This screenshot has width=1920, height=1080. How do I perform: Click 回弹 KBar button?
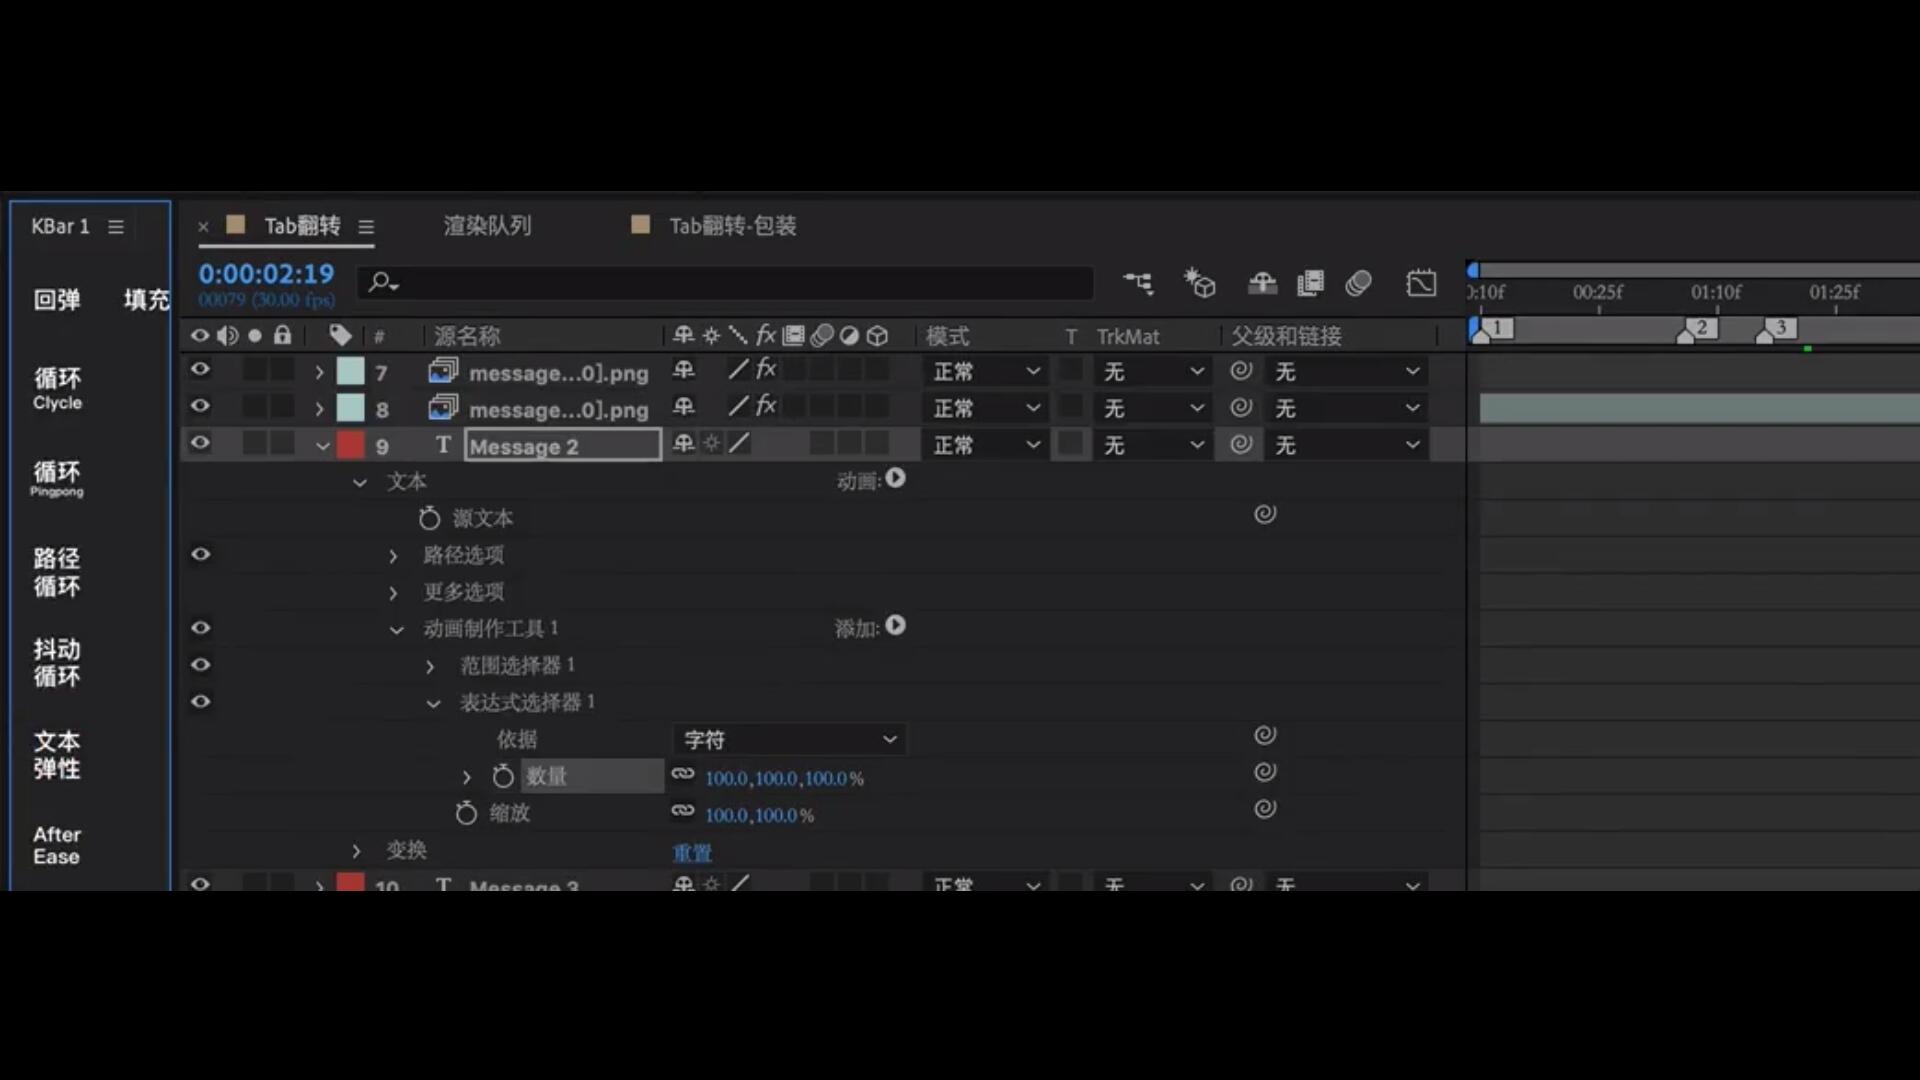57,299
